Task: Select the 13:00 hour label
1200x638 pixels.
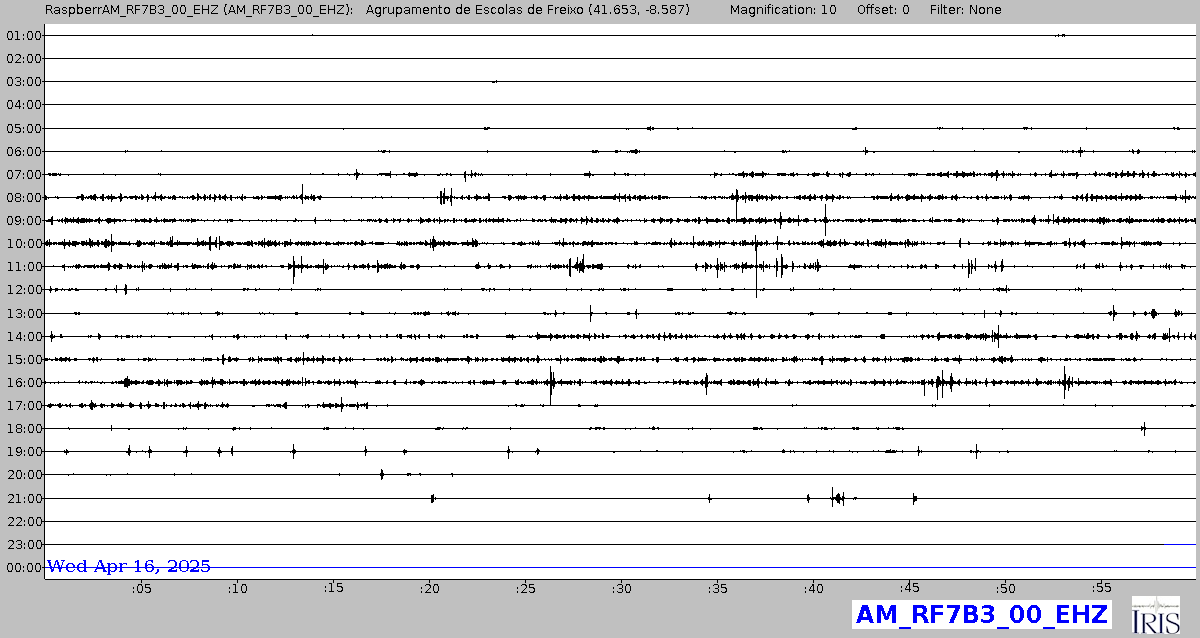Action: tap(23, 313)
